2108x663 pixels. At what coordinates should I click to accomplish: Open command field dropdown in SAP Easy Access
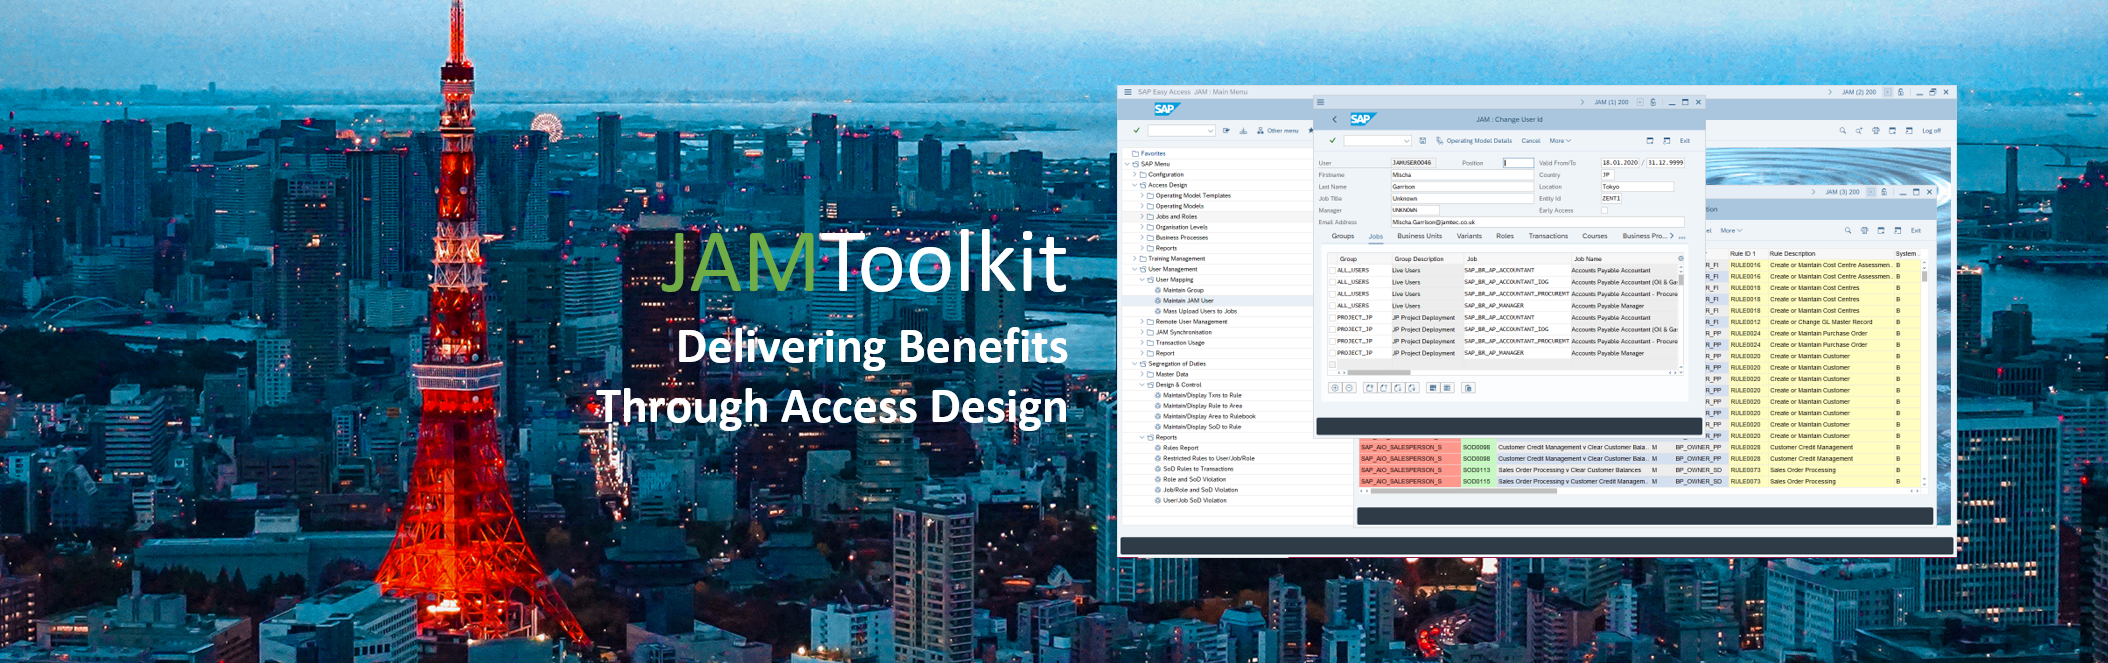pyautogui.click(x=1210, y=131)
